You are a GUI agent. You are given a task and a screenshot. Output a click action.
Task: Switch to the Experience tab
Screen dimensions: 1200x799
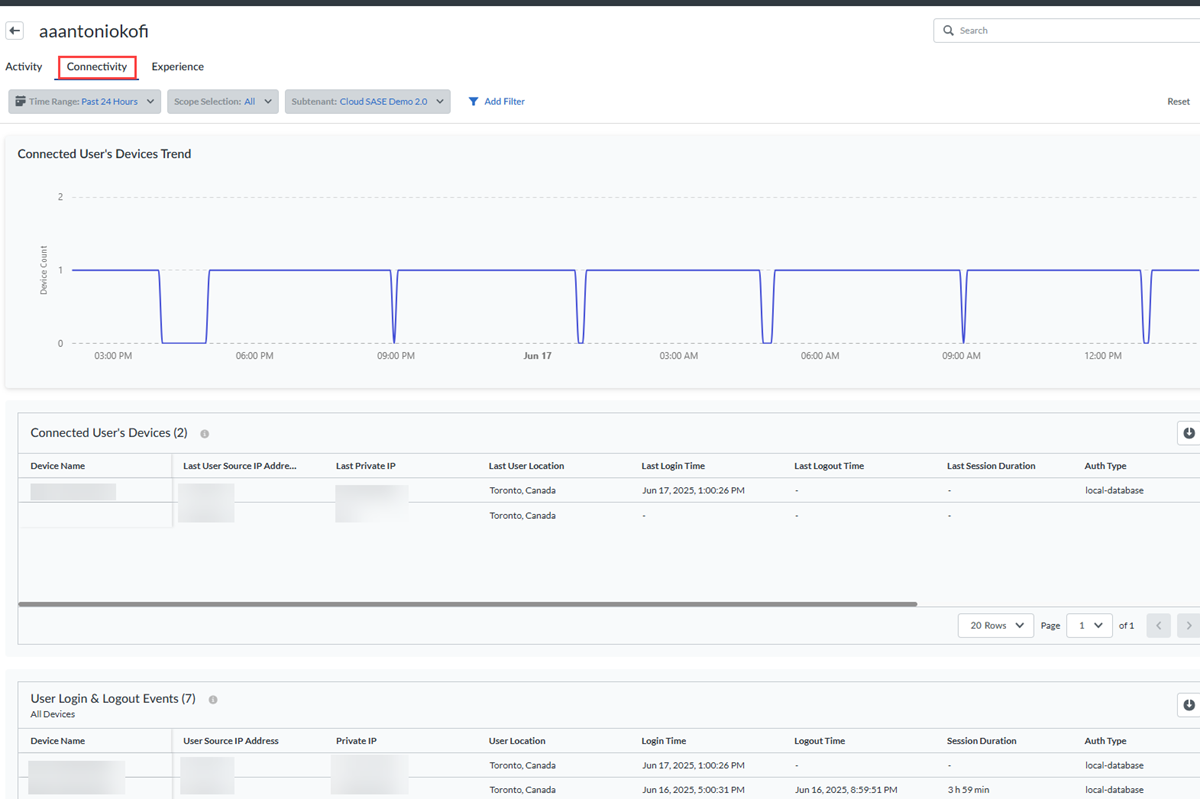(177, 67)
